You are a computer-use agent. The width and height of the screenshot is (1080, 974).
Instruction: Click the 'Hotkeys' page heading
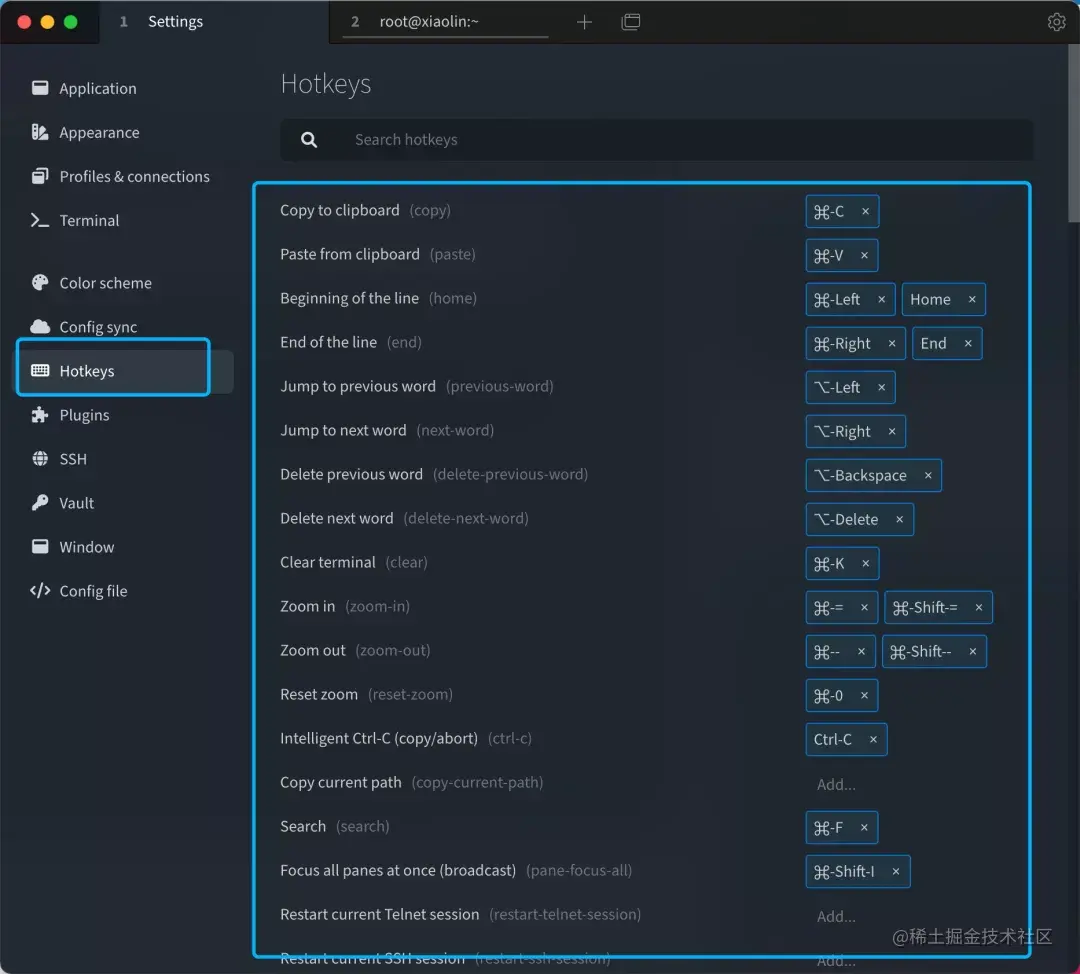point(326,85)
